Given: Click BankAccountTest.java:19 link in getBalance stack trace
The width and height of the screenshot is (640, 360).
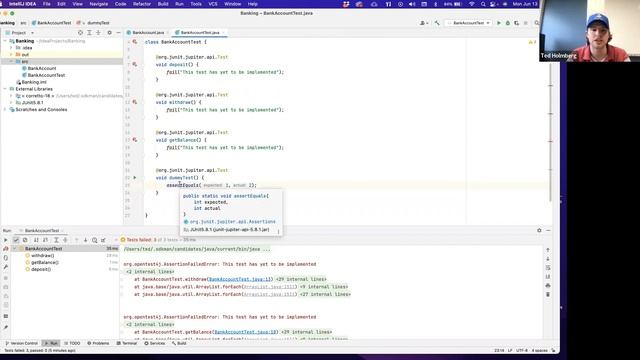Looking at the screenshot, I should point(245,332).
